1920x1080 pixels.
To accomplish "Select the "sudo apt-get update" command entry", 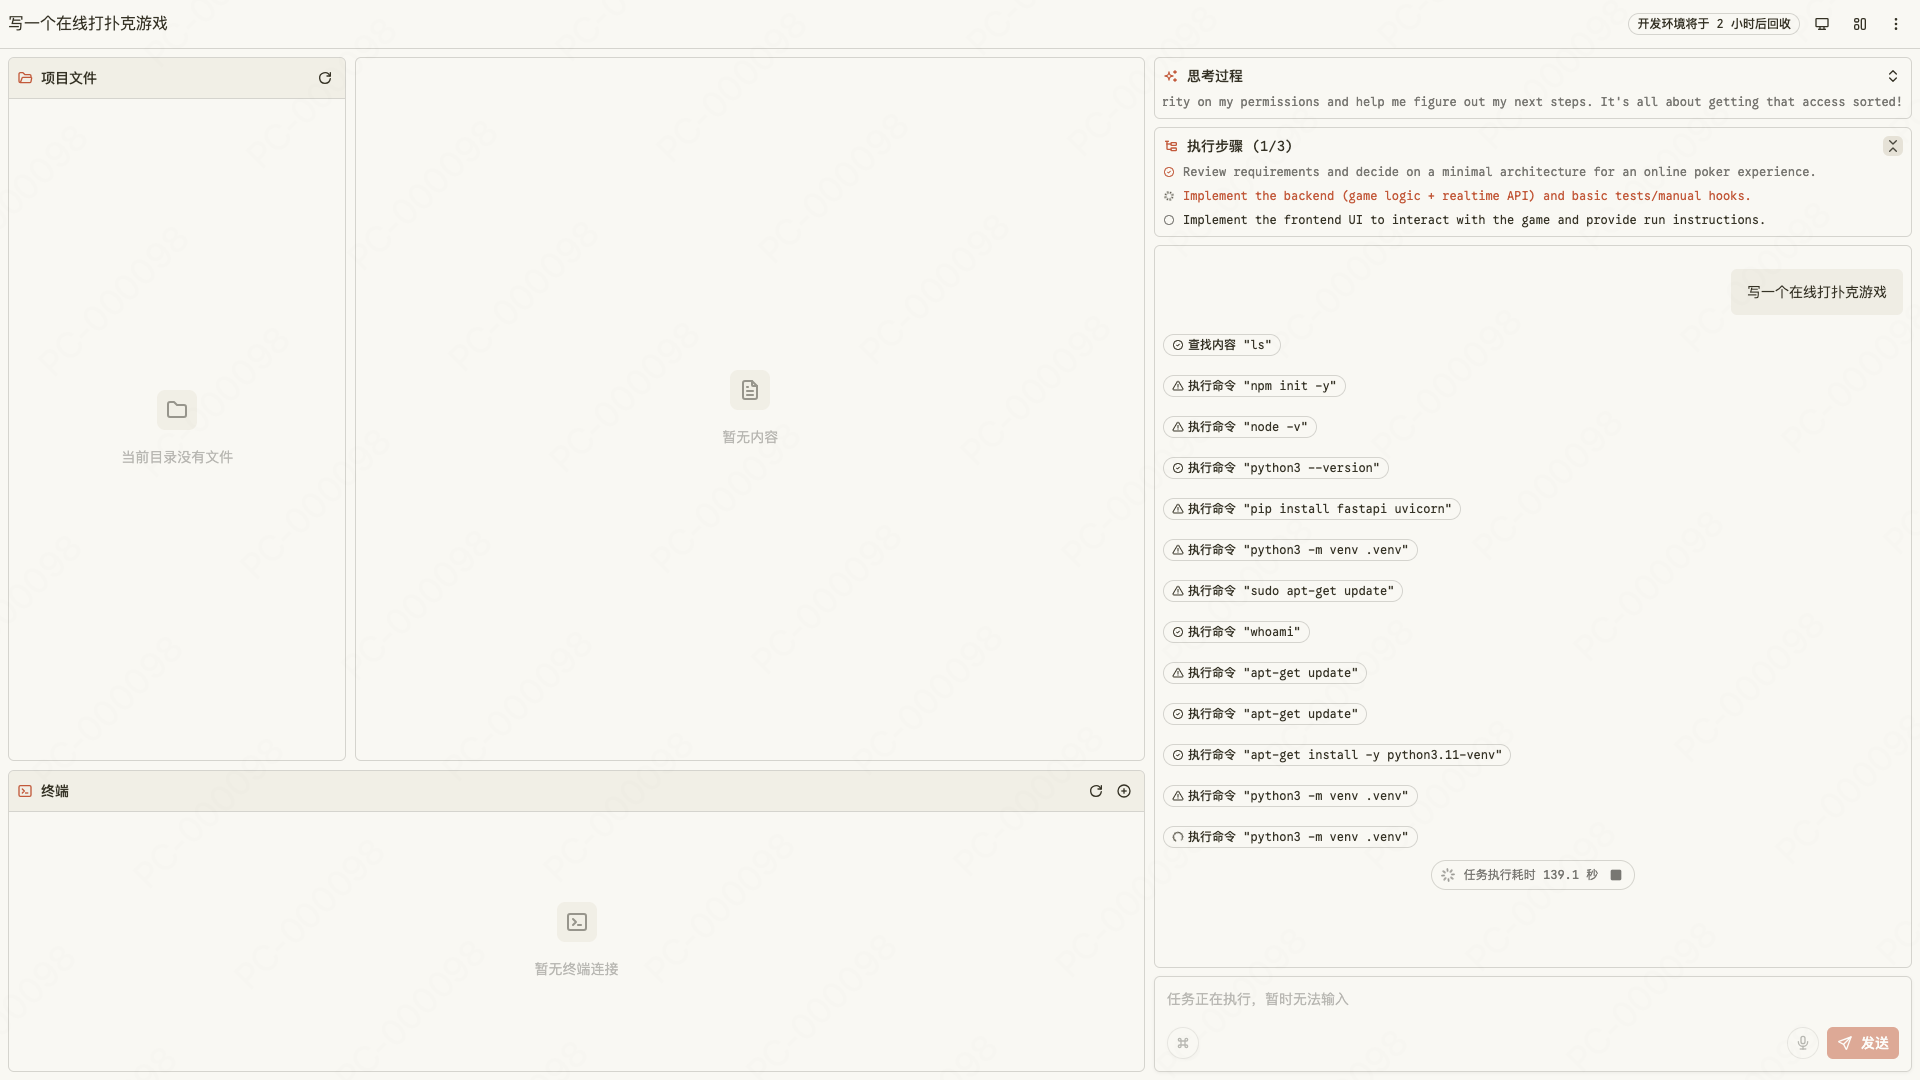I will 1282,591.
